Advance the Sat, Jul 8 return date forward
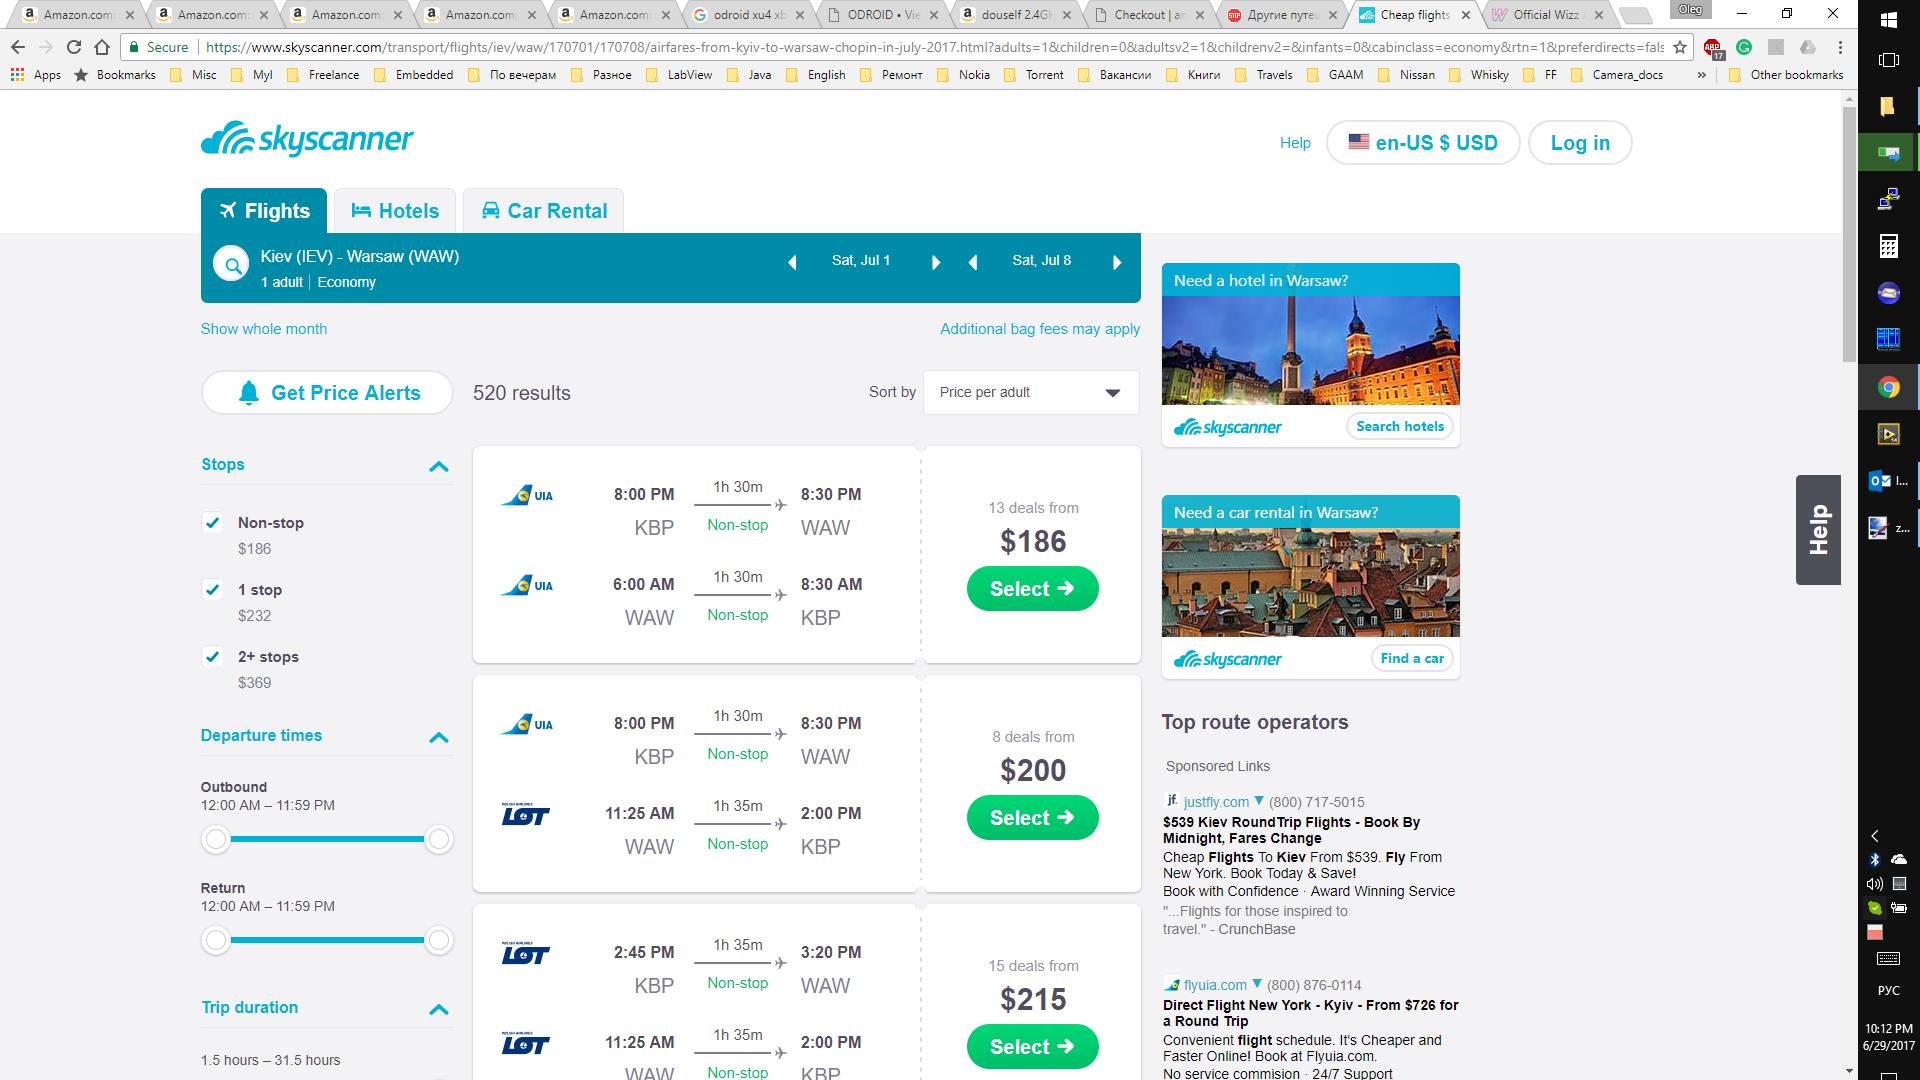Screen dimensions: 1920x1080 [1117, 262]
